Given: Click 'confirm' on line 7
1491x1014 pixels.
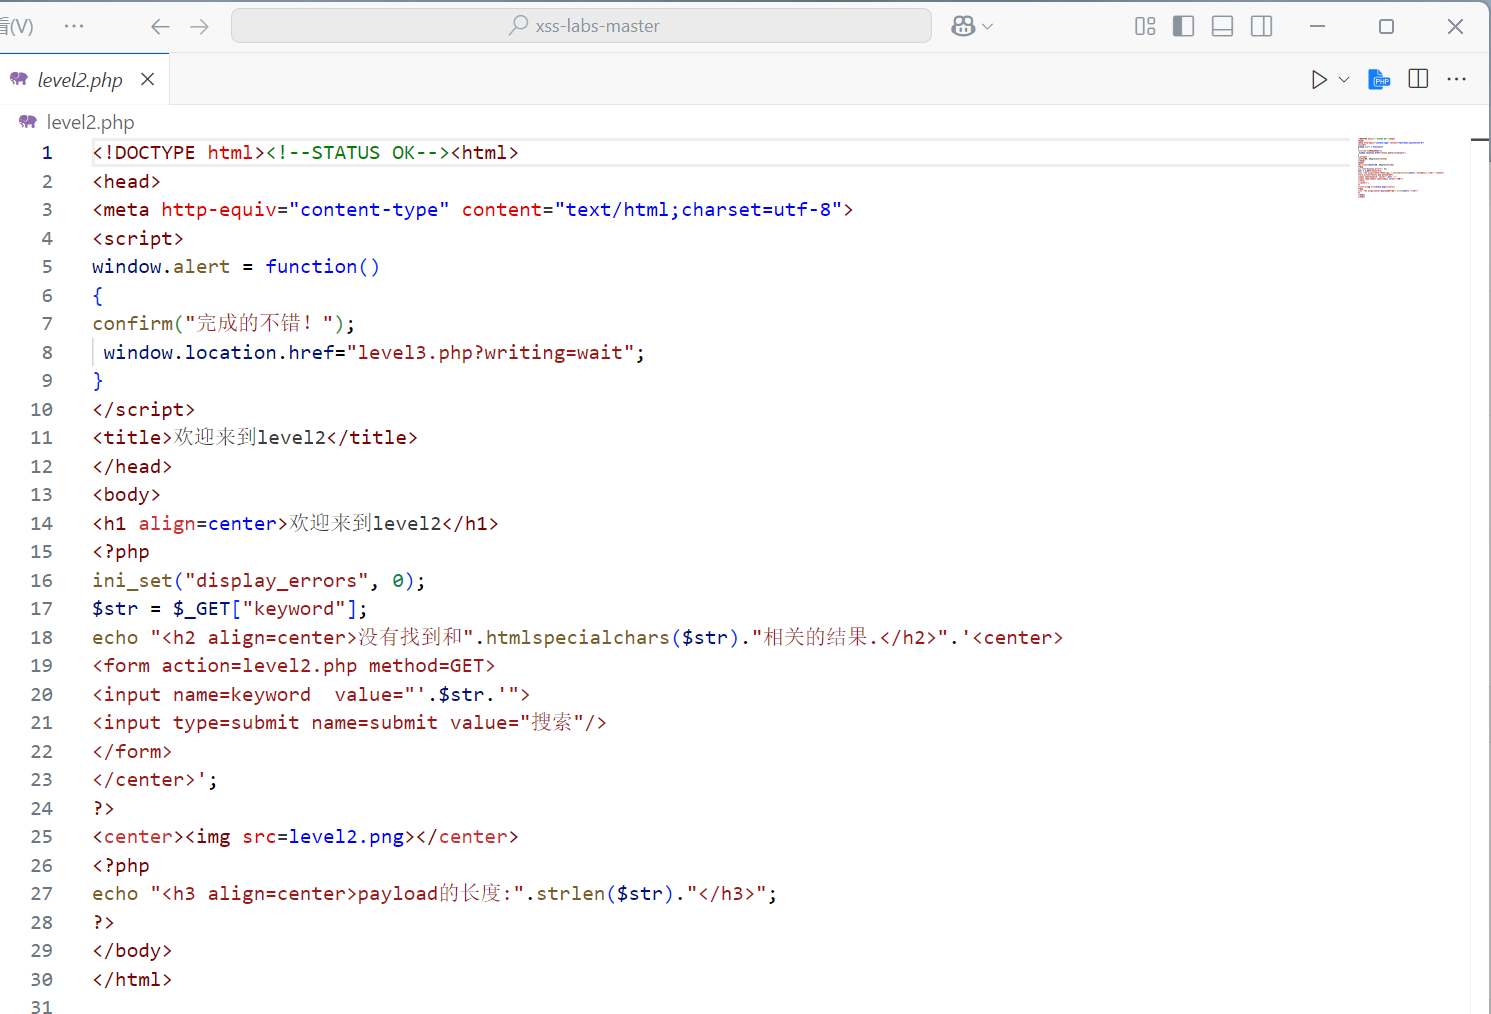Looking at the screenshot, I should 133,324.
